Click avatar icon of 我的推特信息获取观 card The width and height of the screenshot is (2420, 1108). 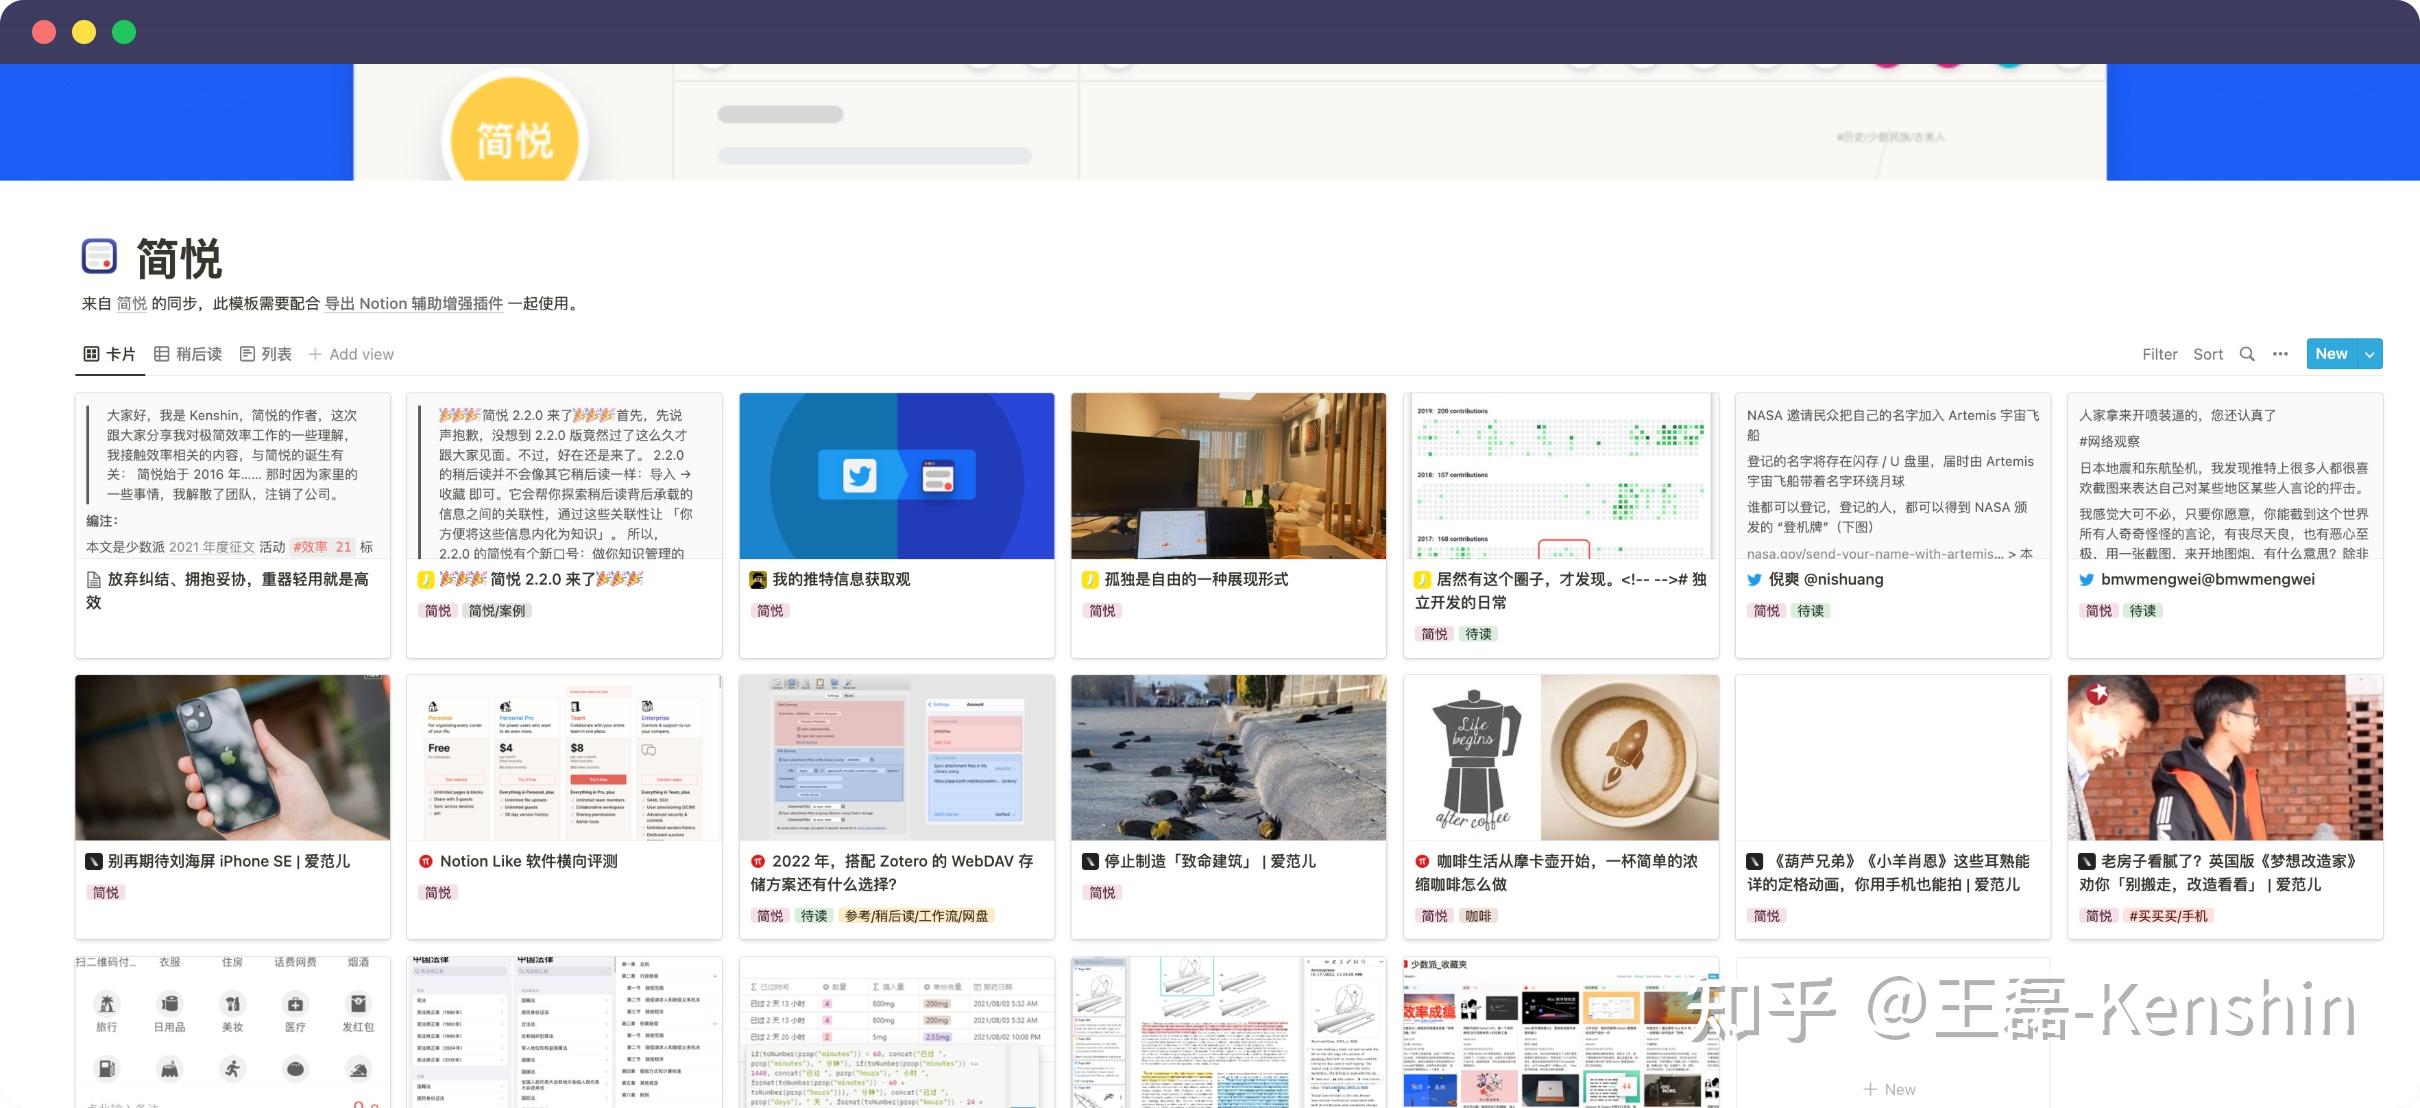(x=758, y=580)
